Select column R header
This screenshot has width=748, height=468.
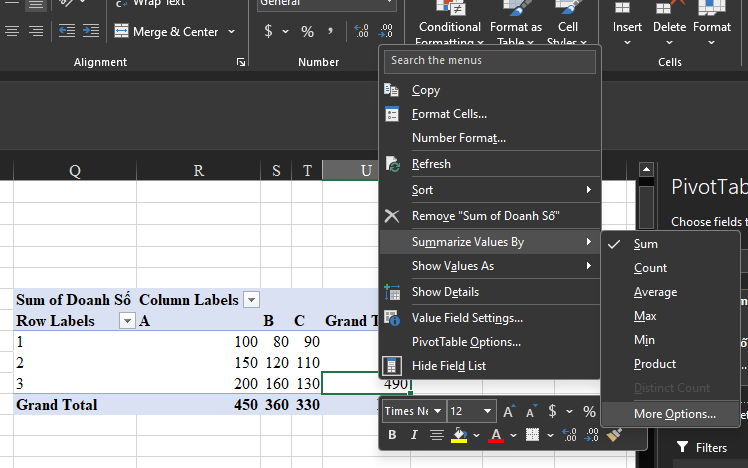[198, 170]
